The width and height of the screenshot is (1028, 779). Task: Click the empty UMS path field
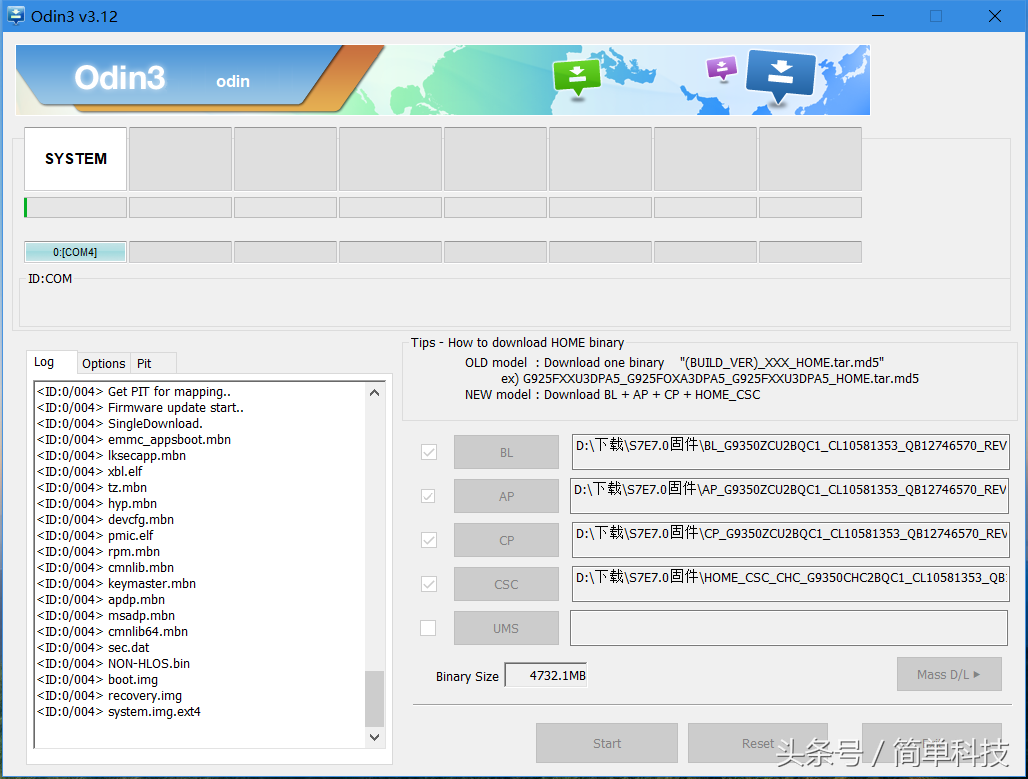pos(789,628)
